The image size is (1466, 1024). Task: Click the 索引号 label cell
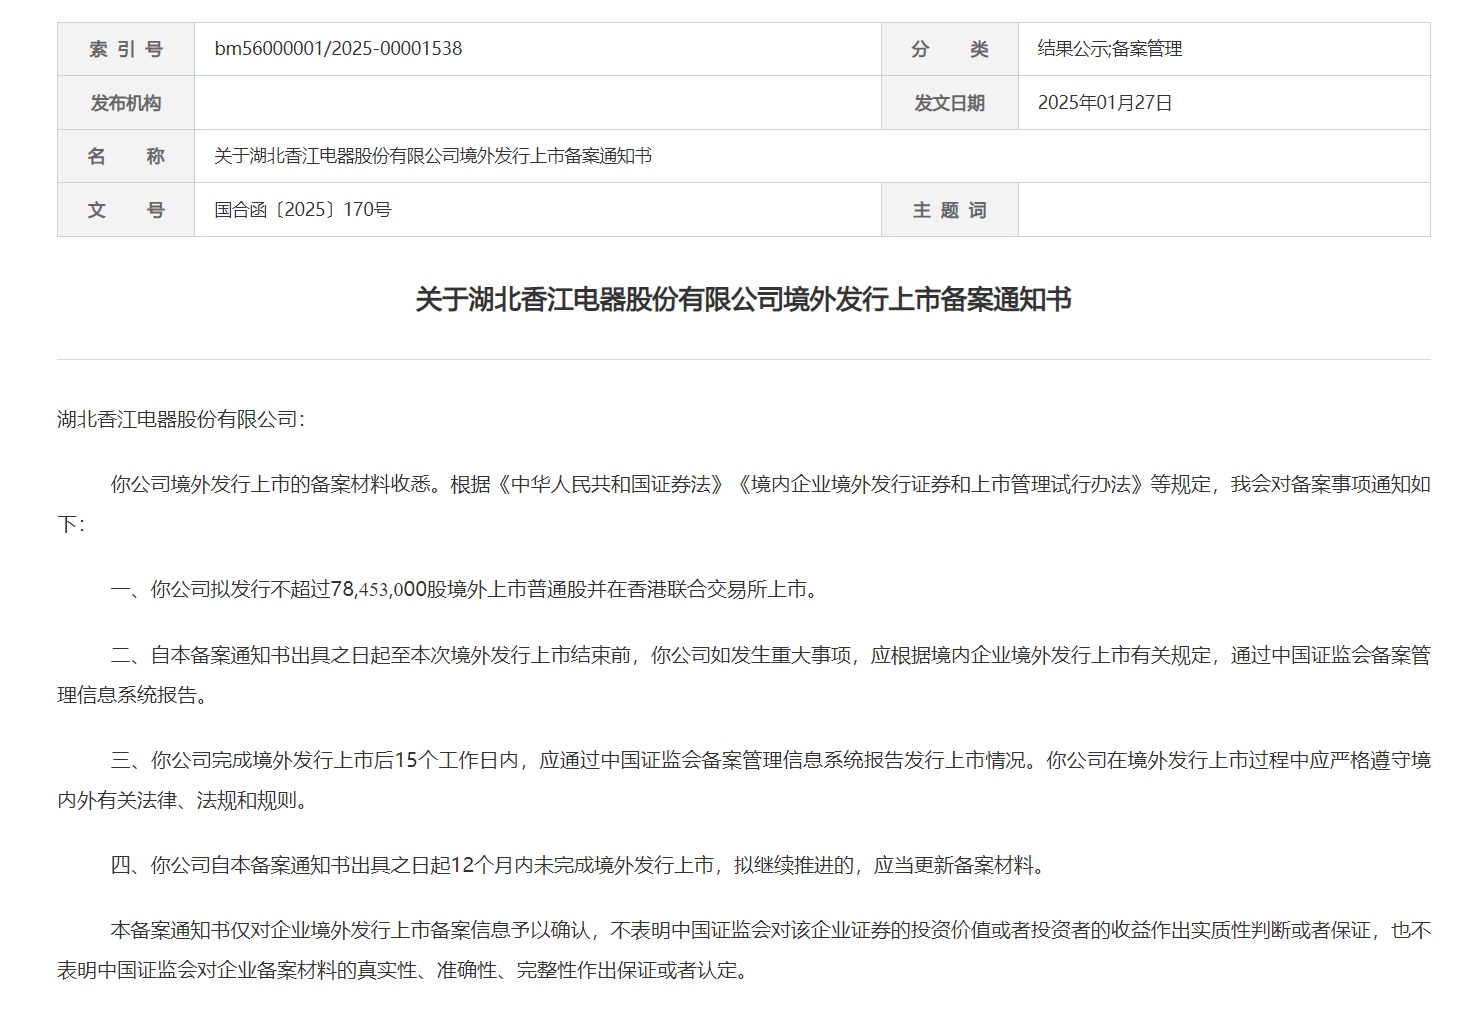(126, 49)
